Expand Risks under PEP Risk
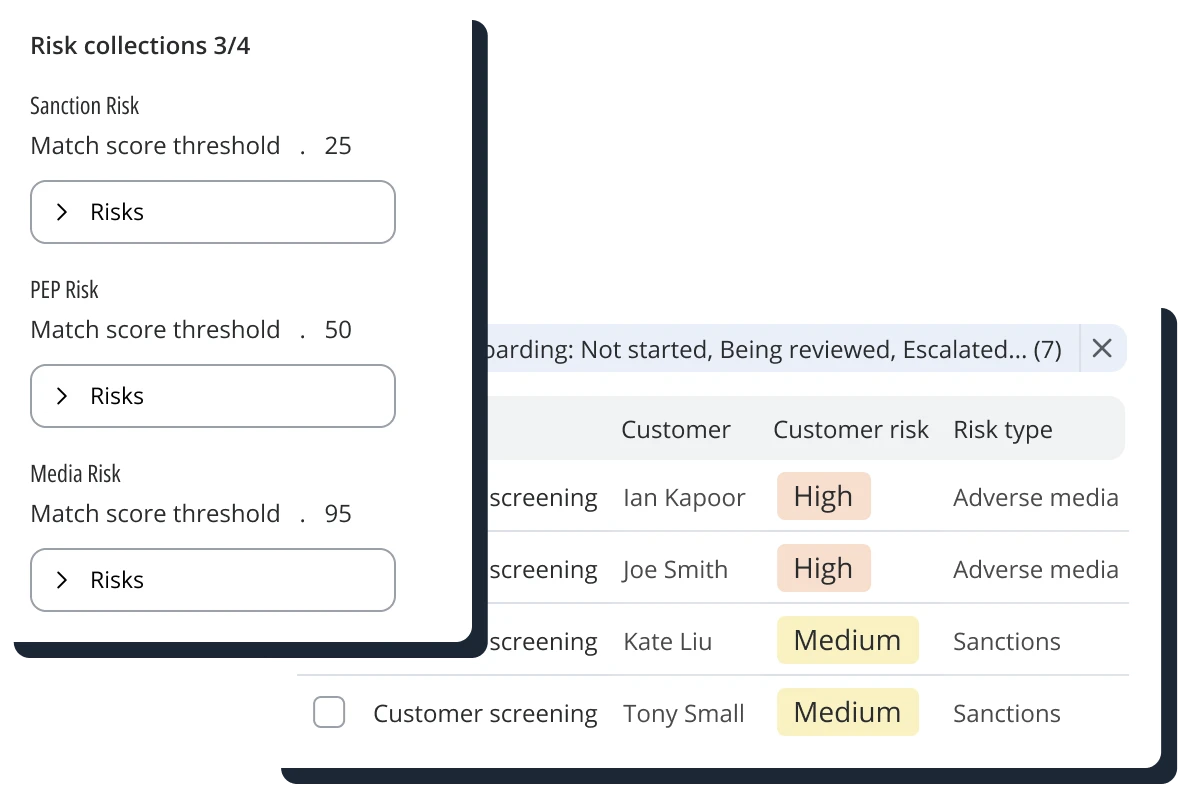Viewport: 1200px width, 800px height. (212, 396)
